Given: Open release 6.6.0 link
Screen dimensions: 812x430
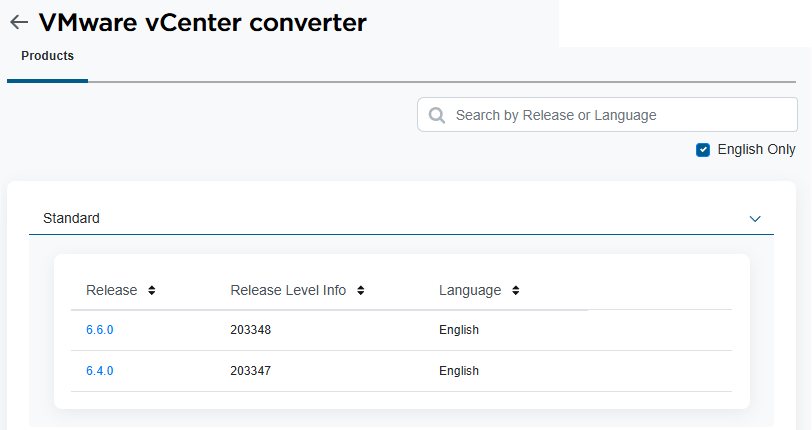Looking at the screenshot, I should click(99, 330).
